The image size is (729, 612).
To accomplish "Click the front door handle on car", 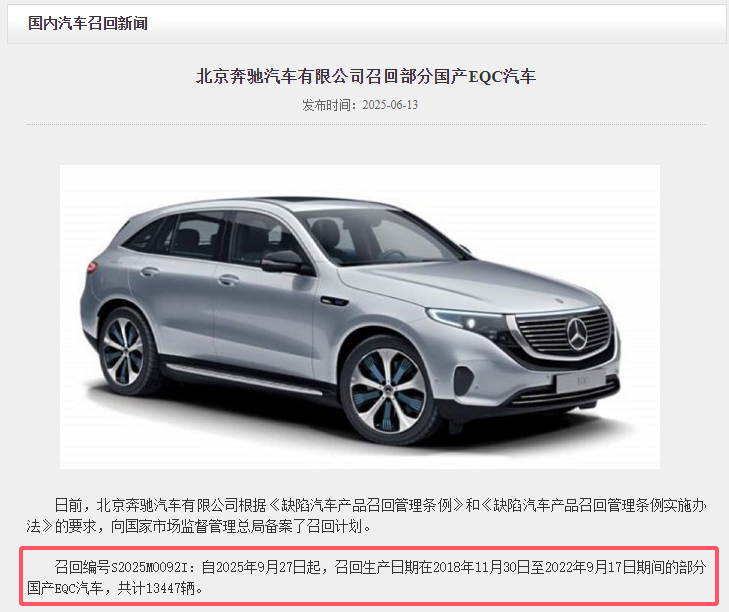I will coord(228,279).
